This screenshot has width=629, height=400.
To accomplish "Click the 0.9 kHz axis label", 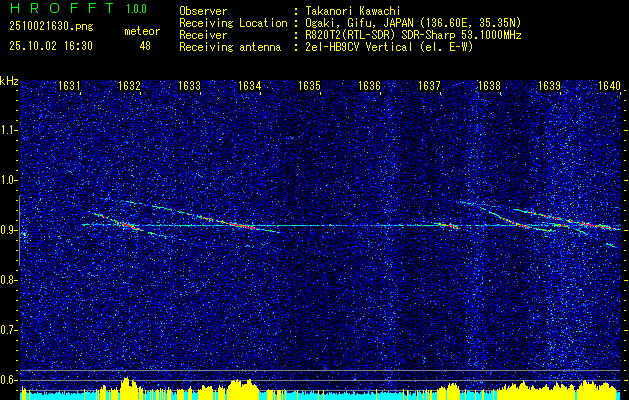I will pyautogui.click(x=9, y=230).
